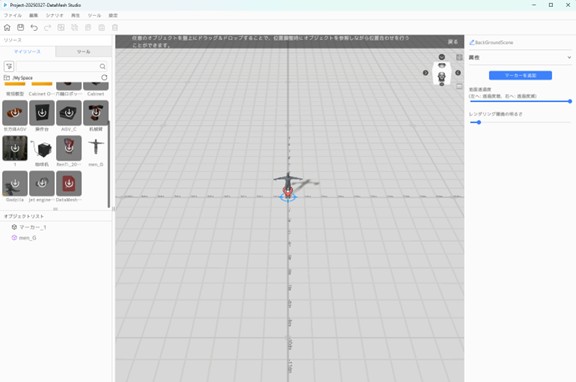Adjust the ground transparency slider
Image resolution: width=576 pixels, height=382 pixels.
(x=520, y=101)
